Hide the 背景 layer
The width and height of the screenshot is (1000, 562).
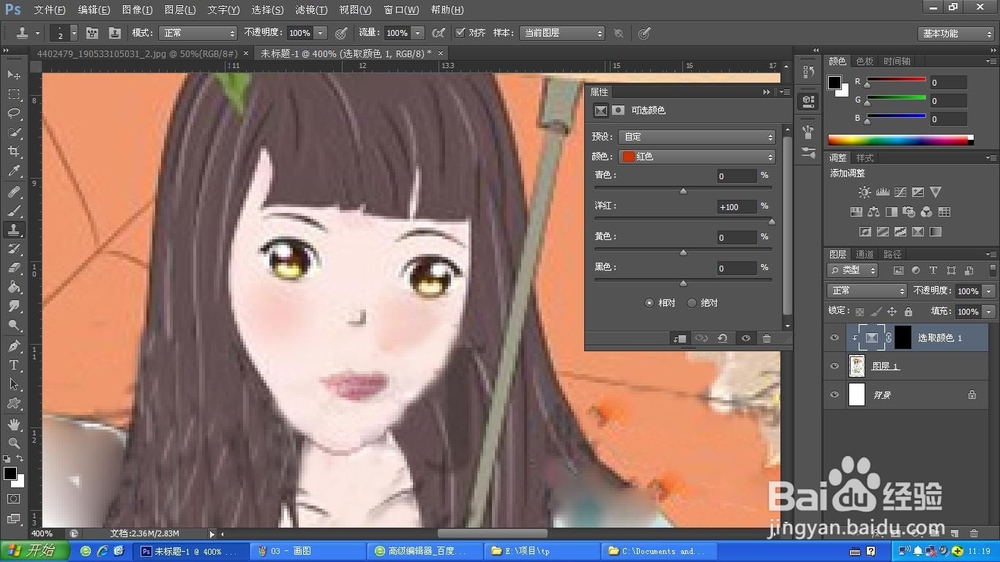pyautogui.click(x=834, y=395)
